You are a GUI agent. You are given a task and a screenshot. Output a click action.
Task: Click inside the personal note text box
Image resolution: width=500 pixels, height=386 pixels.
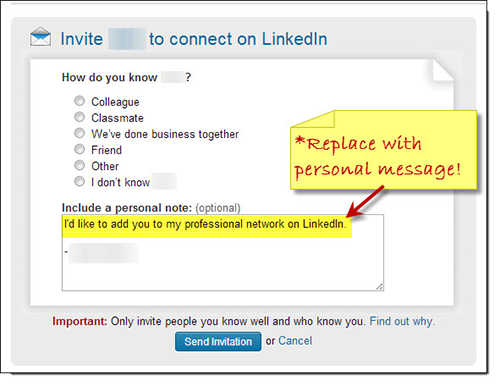pos(223,253)
